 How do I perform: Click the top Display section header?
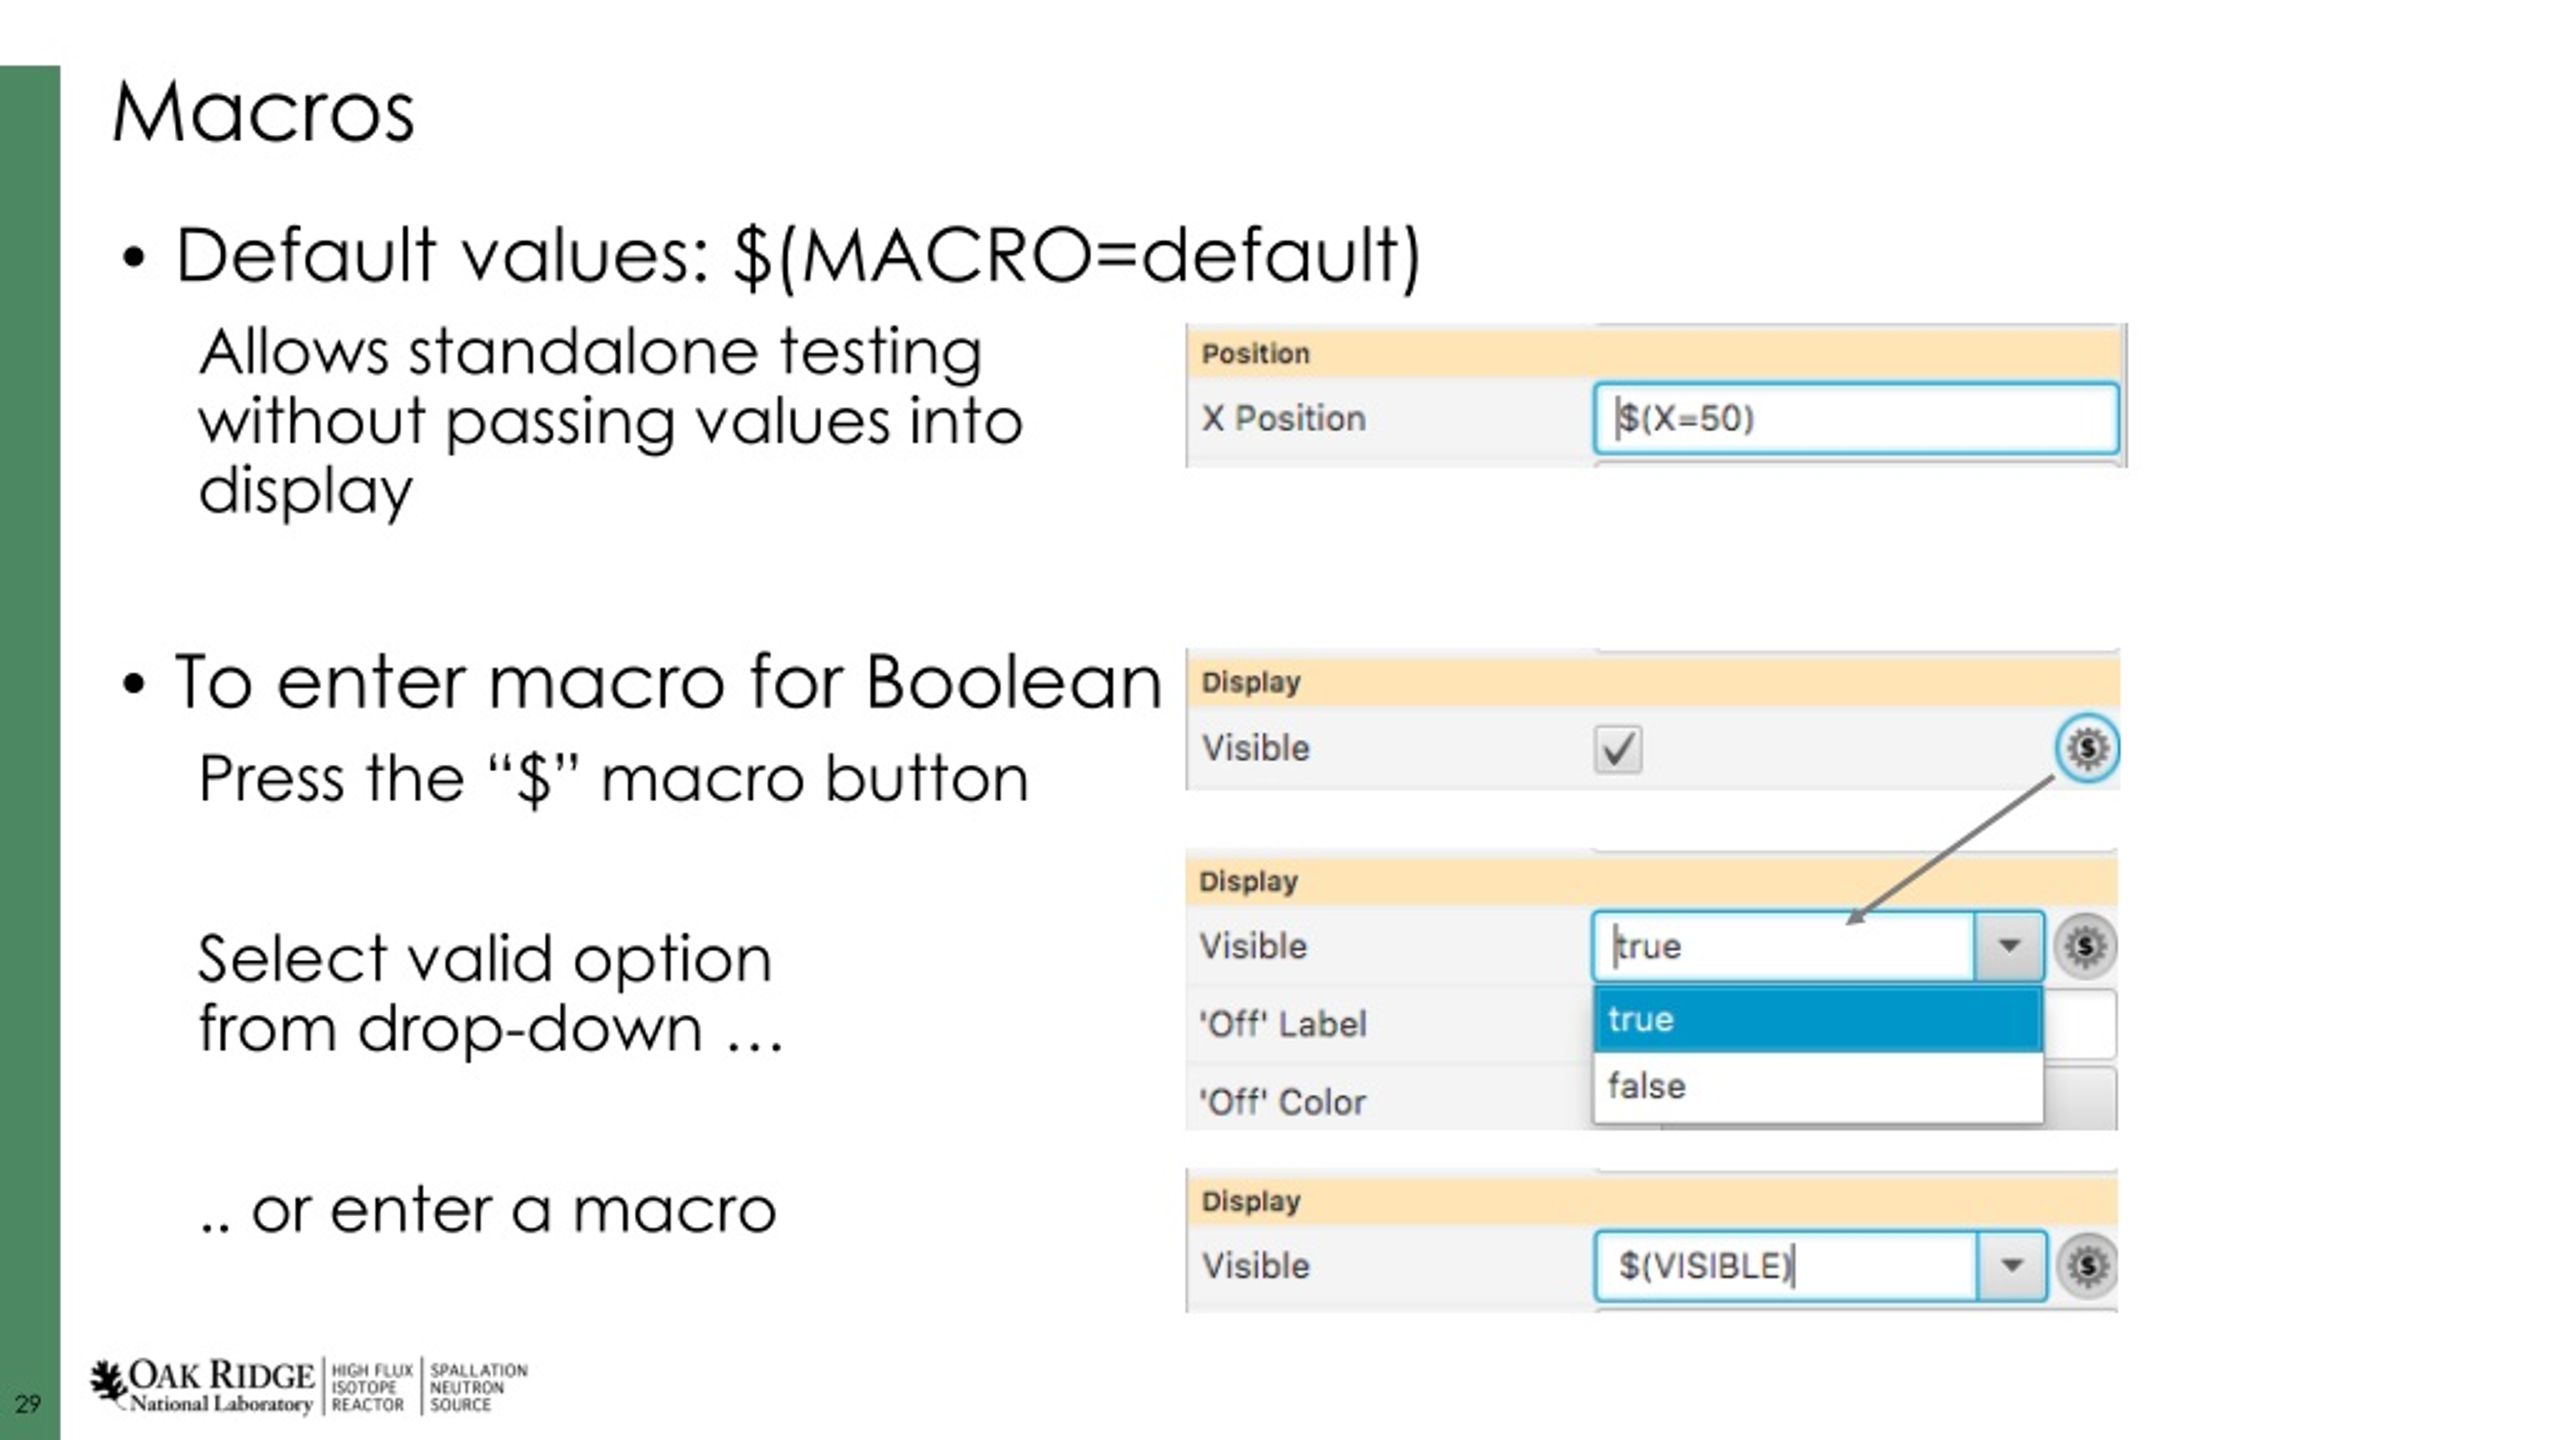(1652, 682)
